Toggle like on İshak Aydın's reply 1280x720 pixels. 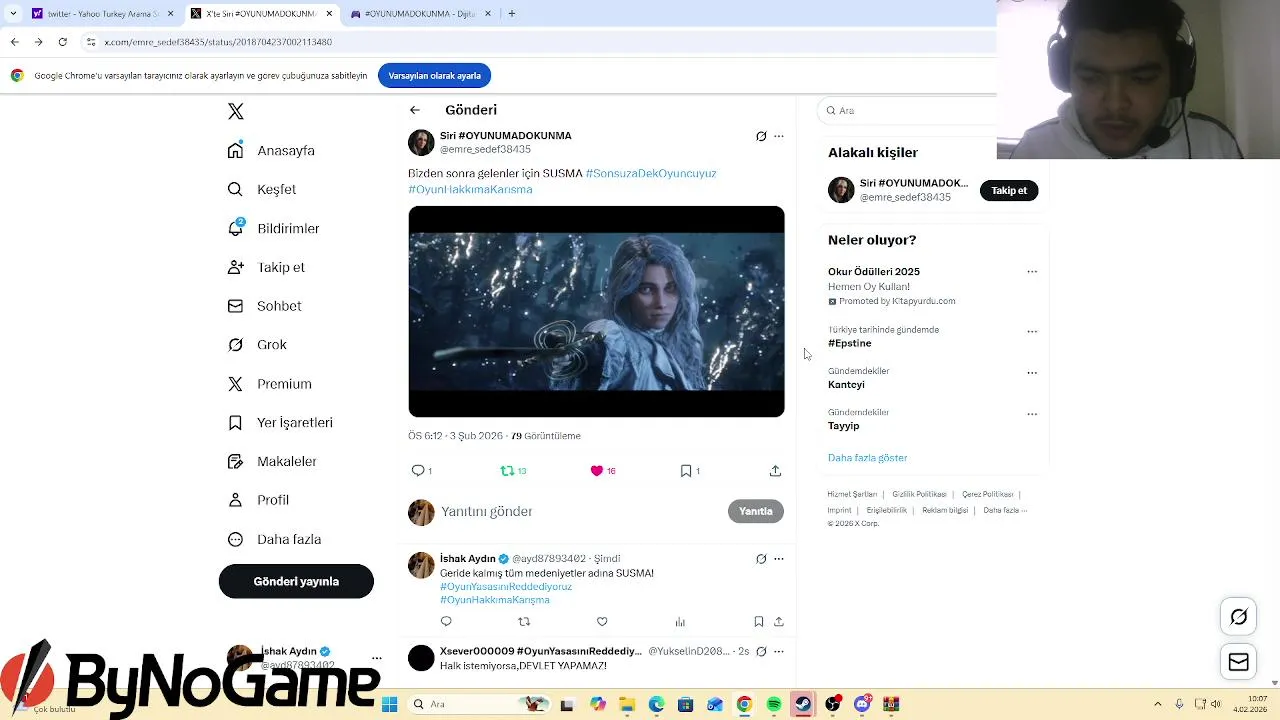tap(602, 621)
